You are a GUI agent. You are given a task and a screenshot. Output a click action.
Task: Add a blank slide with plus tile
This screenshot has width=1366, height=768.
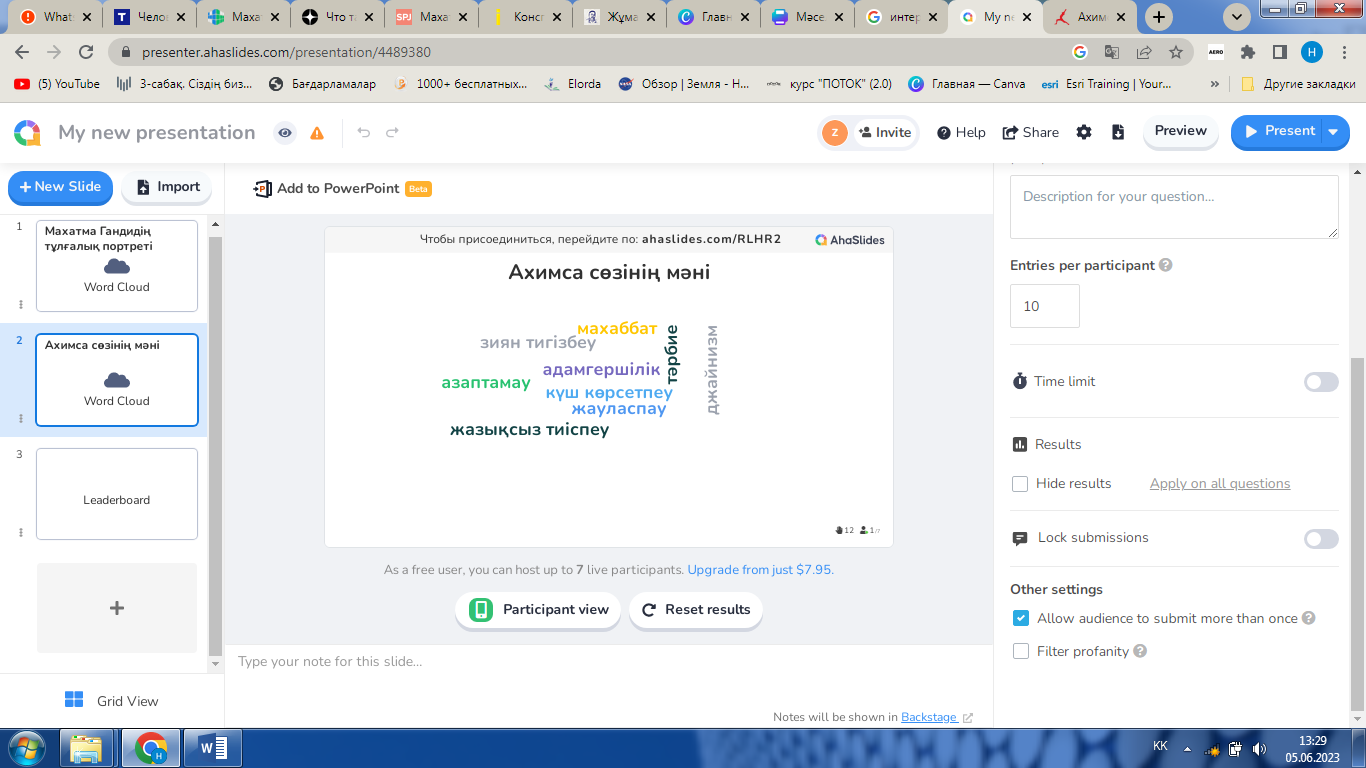tap(117, 608)
